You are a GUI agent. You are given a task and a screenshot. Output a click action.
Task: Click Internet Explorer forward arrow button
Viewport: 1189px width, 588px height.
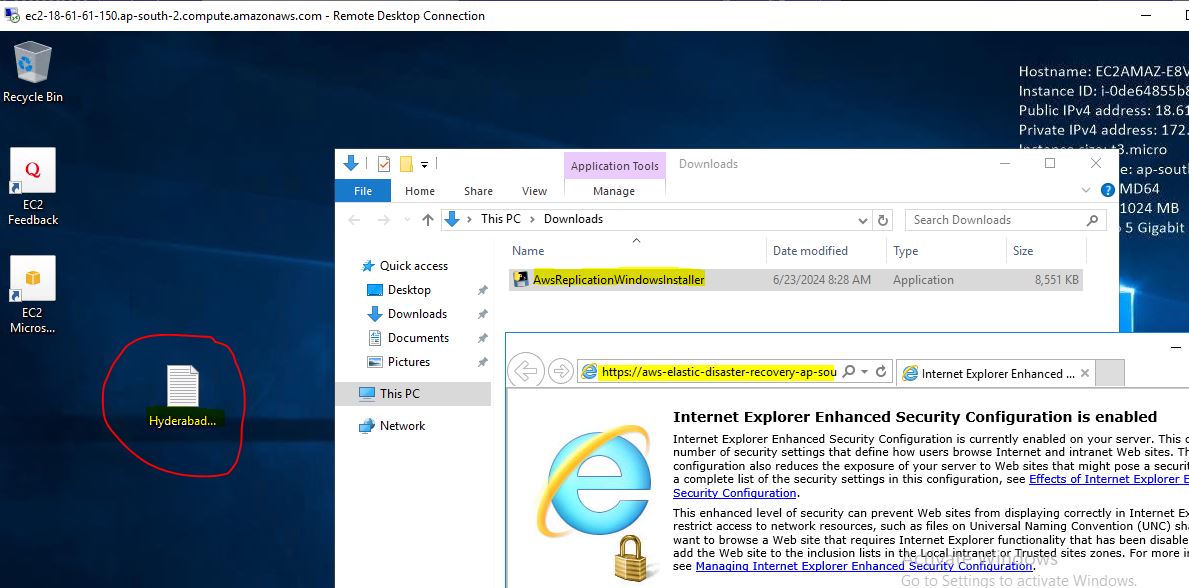pyautogui.click(x=560, y=372)
